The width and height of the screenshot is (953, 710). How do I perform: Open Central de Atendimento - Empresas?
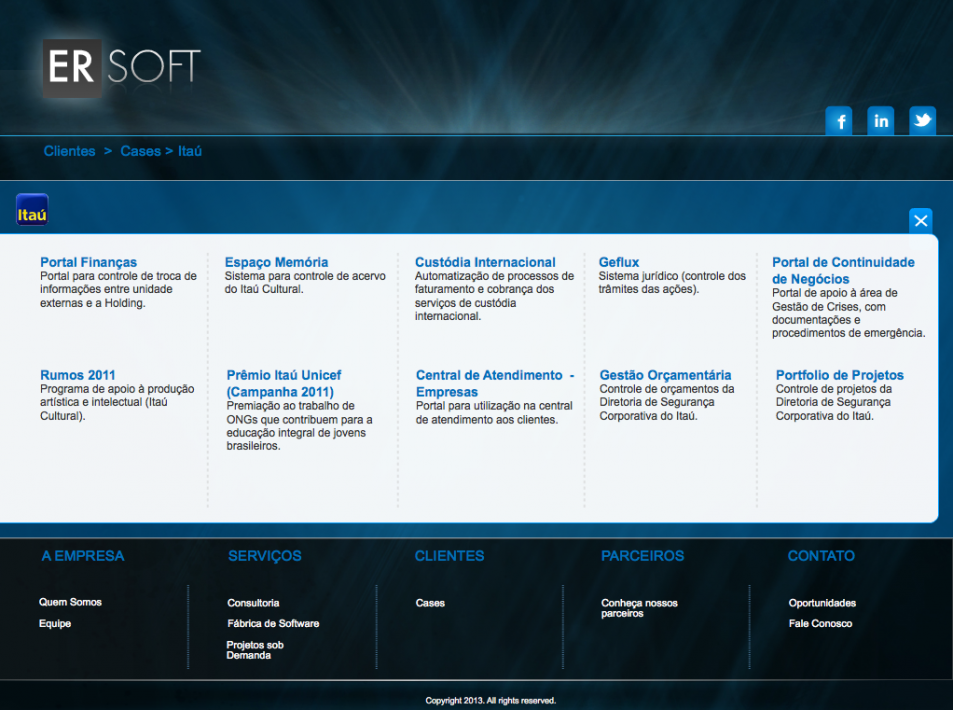(x=495, y=384)
